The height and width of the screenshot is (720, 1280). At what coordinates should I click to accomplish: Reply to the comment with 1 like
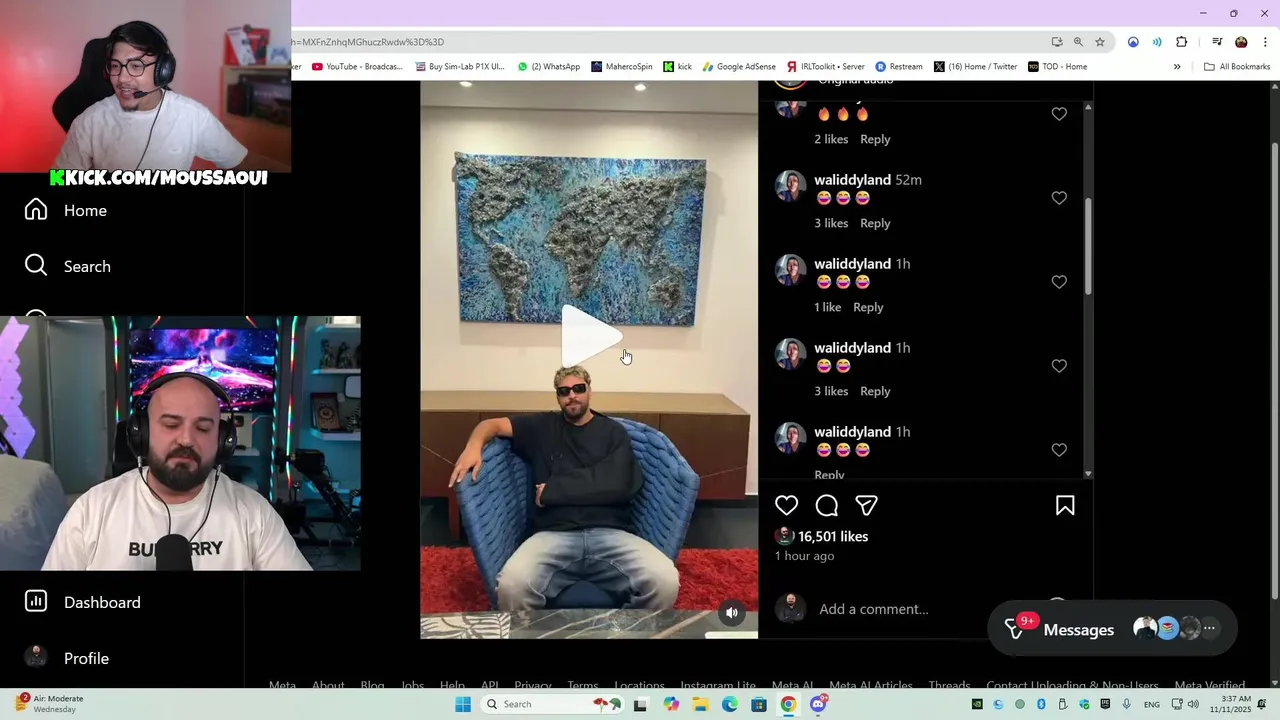click(868, 307)
